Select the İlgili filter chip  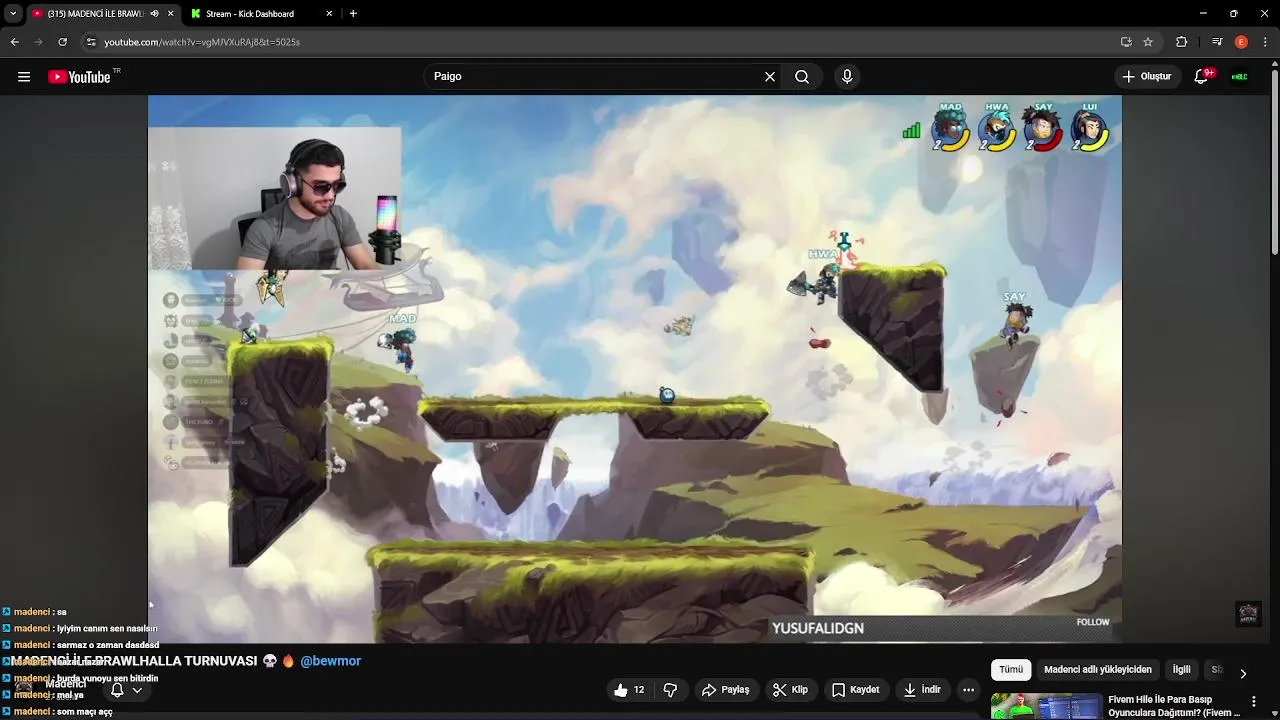(x=1182, y=670)
